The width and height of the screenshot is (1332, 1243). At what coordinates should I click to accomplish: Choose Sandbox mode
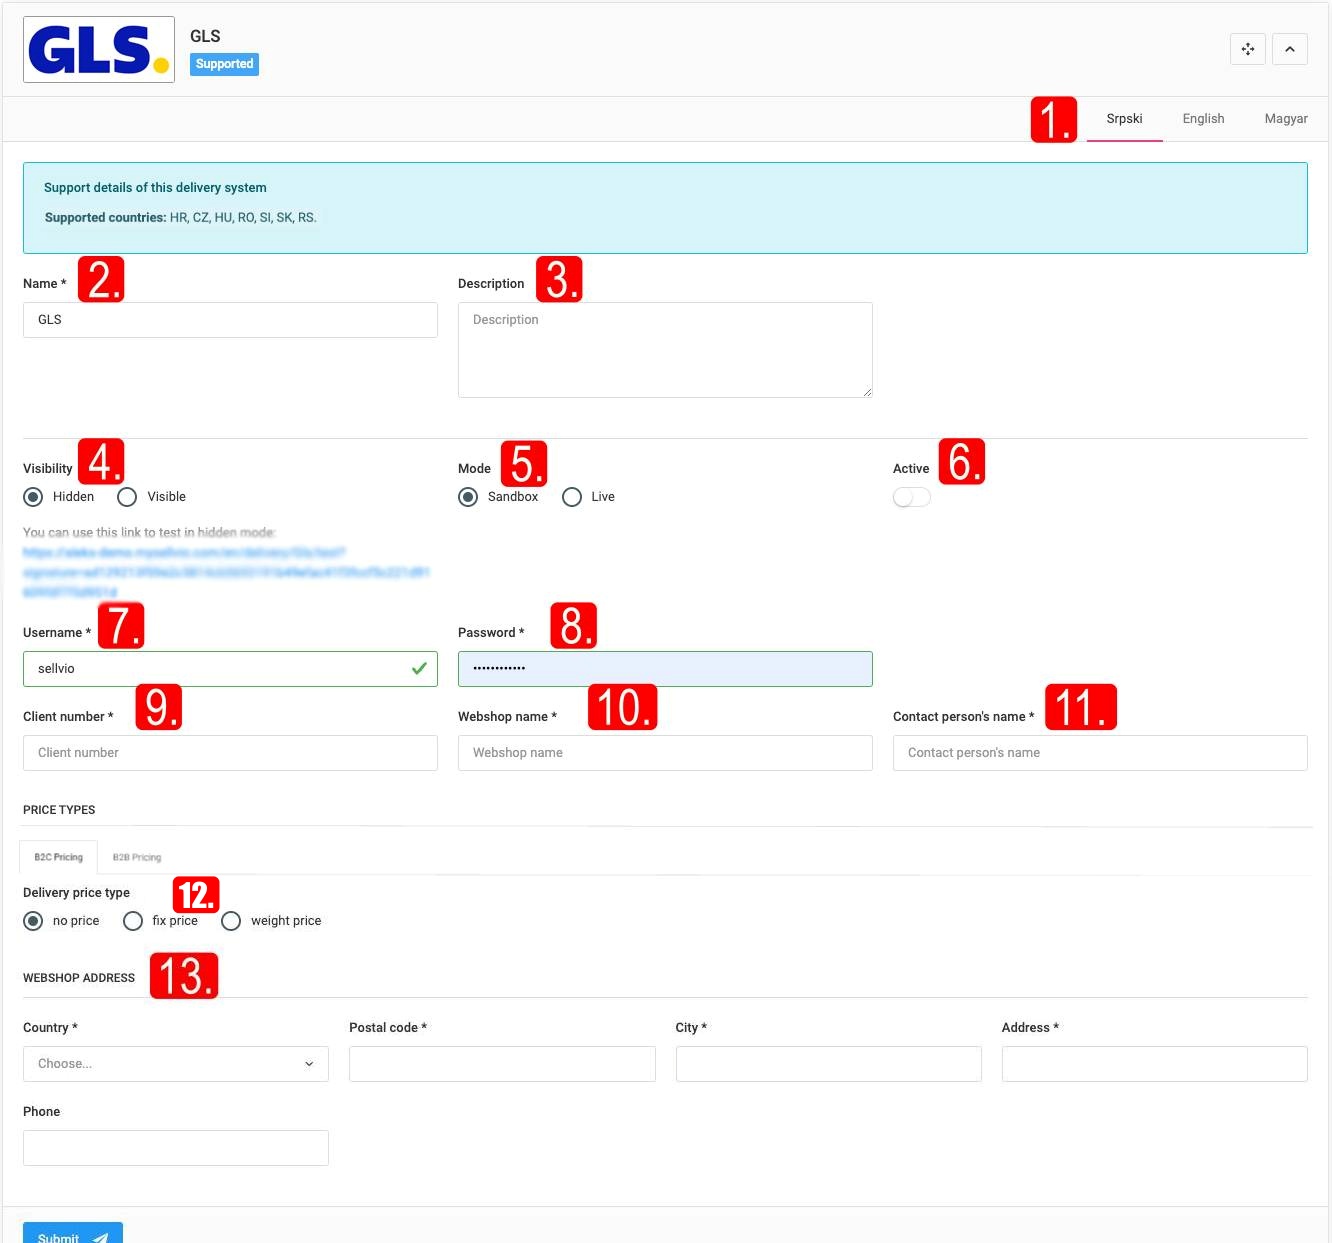tap(468, 497)
